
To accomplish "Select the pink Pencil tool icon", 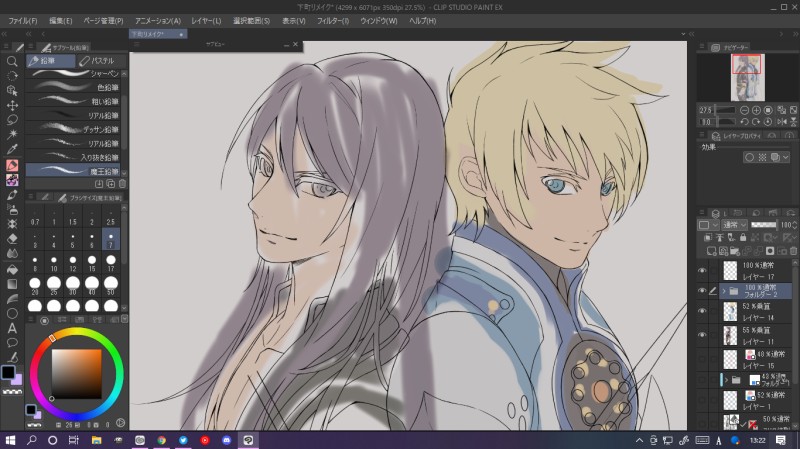I will coord(12,165).
